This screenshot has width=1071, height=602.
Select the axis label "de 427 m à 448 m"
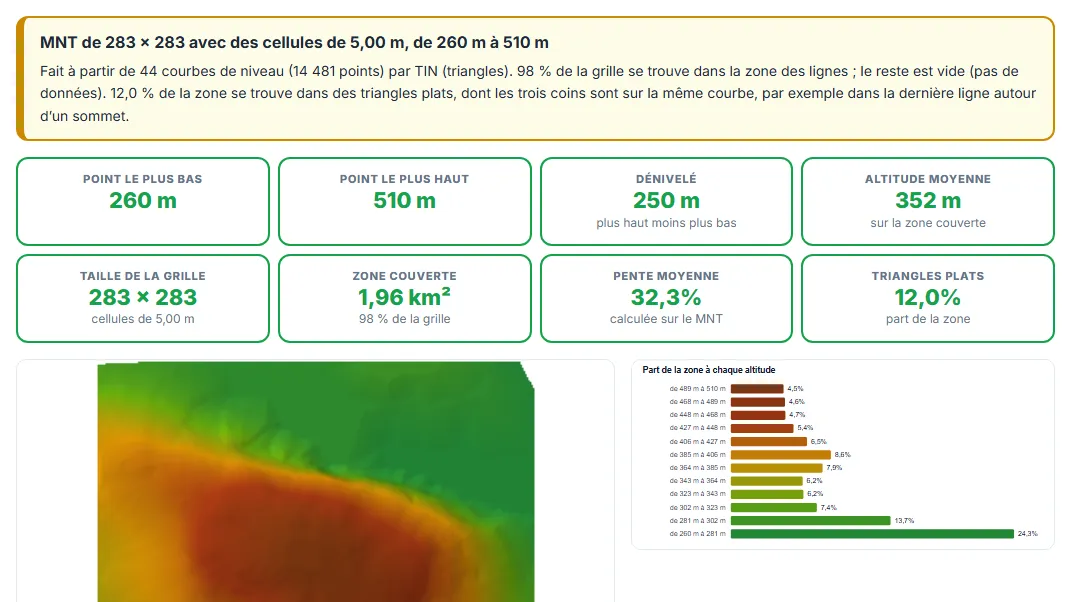click(x=697, y=428)
